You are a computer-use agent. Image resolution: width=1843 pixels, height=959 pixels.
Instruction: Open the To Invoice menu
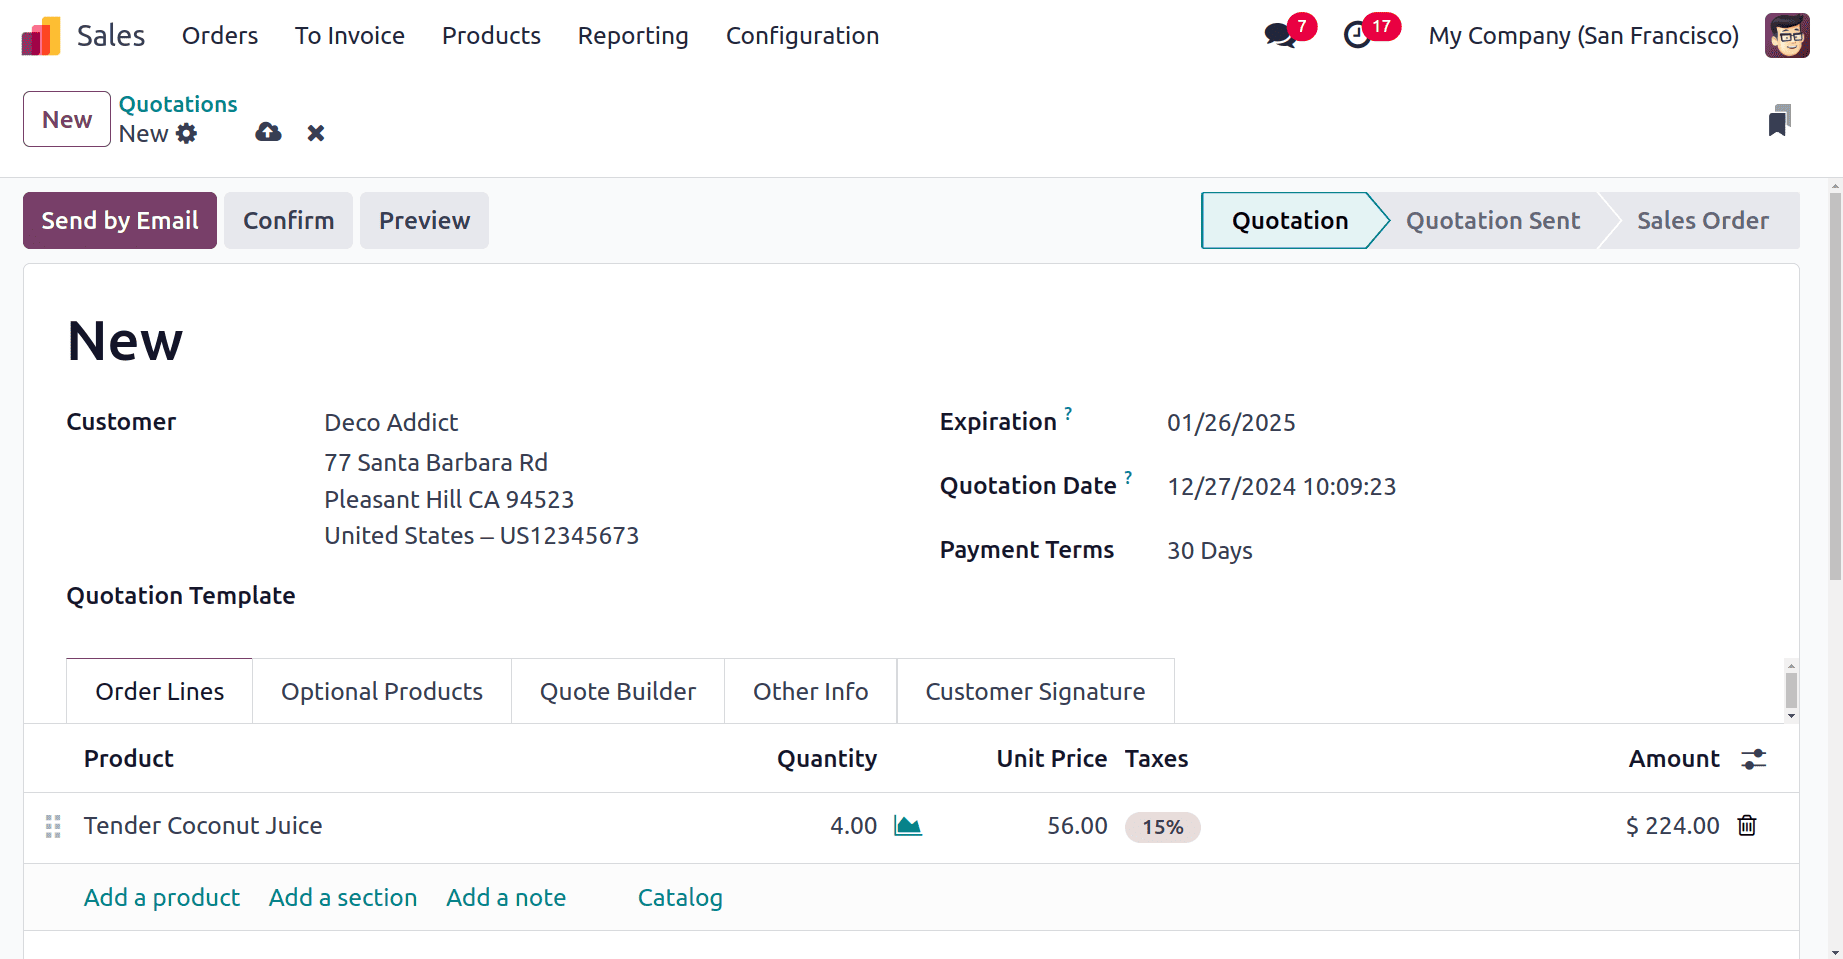pos(350,36)
